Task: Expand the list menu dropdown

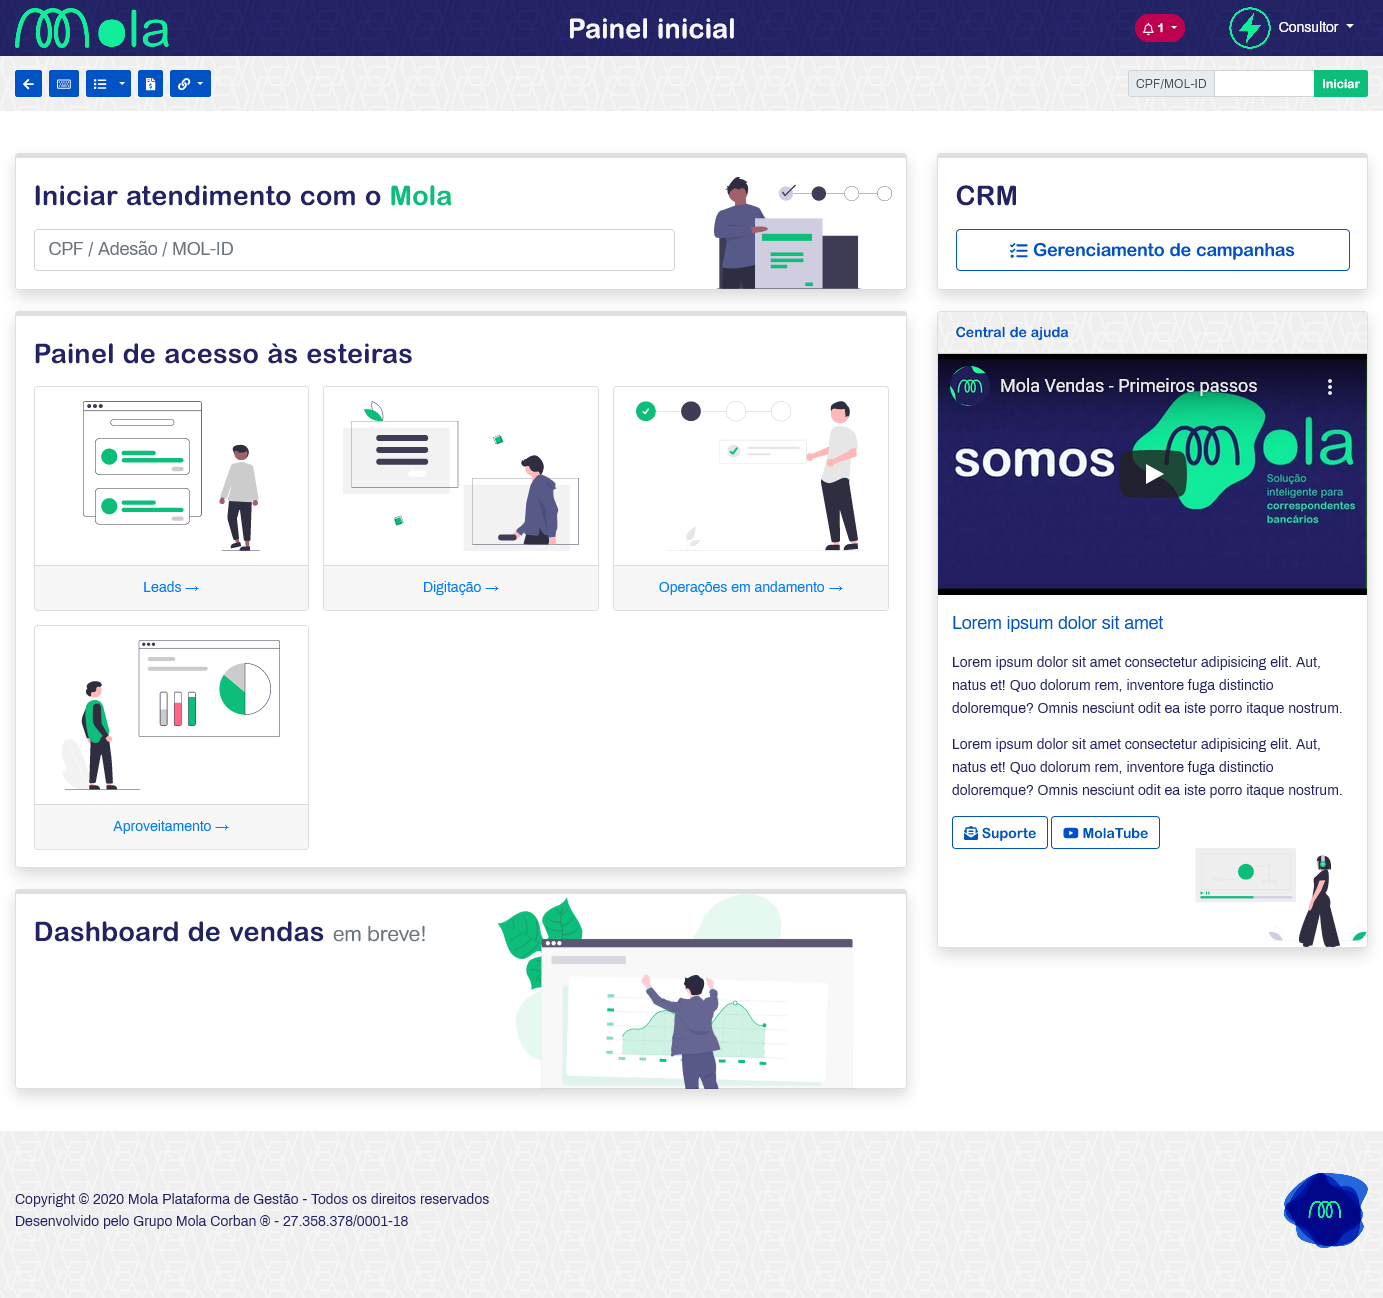Action: [x=108, y=84]
